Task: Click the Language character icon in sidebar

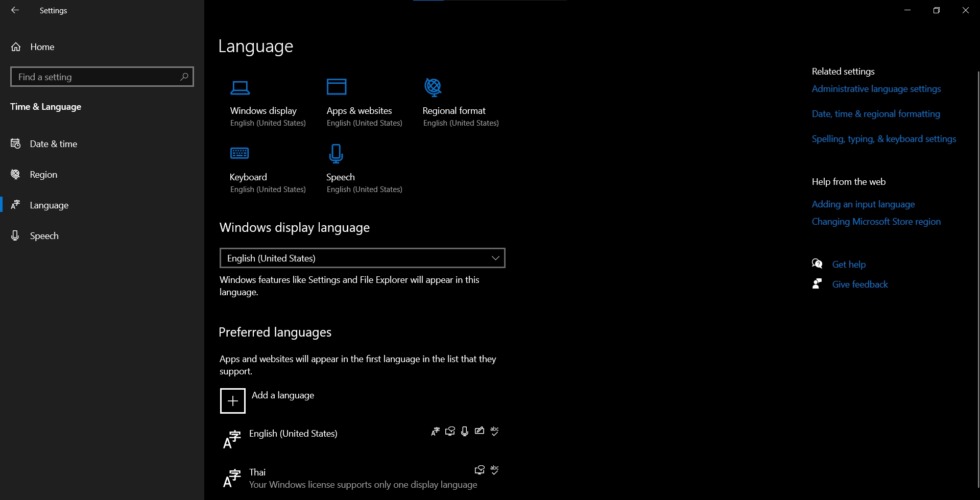Action: tap(16, 205)
